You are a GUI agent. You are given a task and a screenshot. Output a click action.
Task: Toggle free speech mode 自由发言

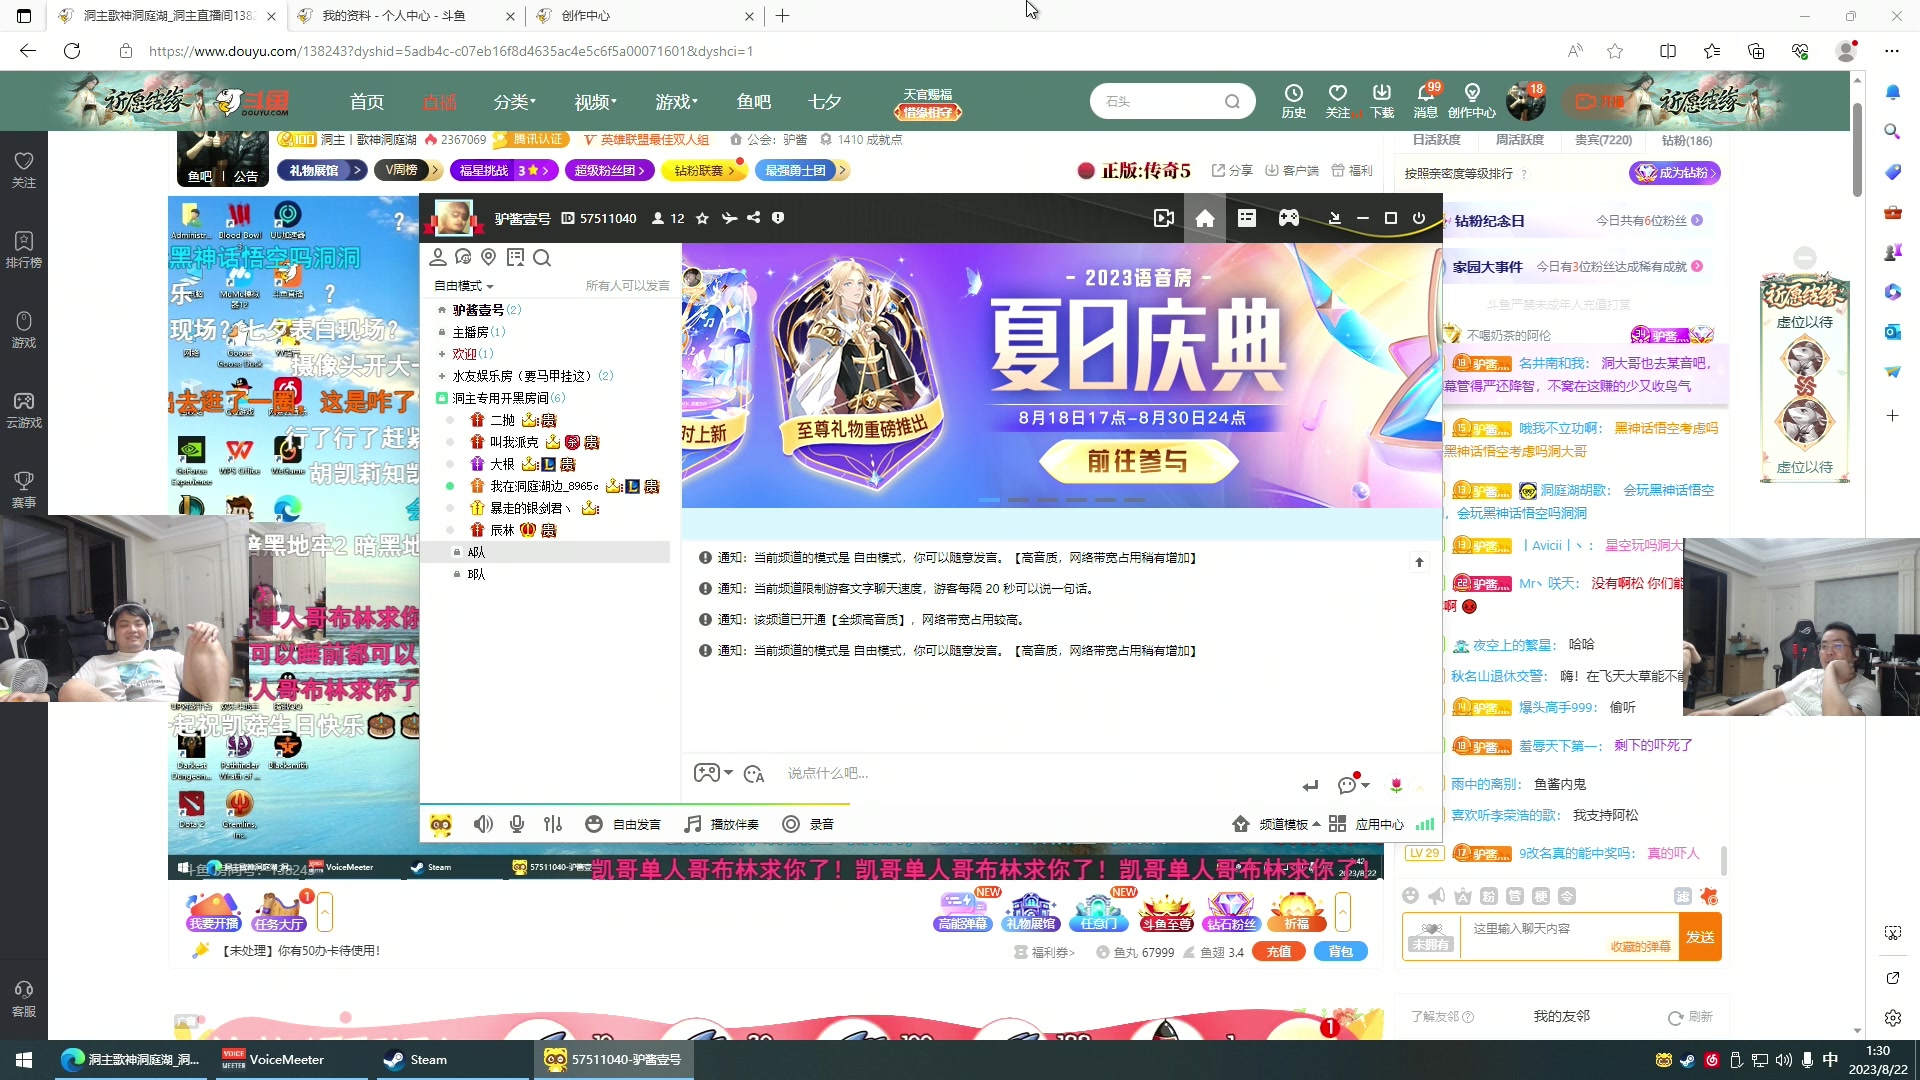point(623,824)
